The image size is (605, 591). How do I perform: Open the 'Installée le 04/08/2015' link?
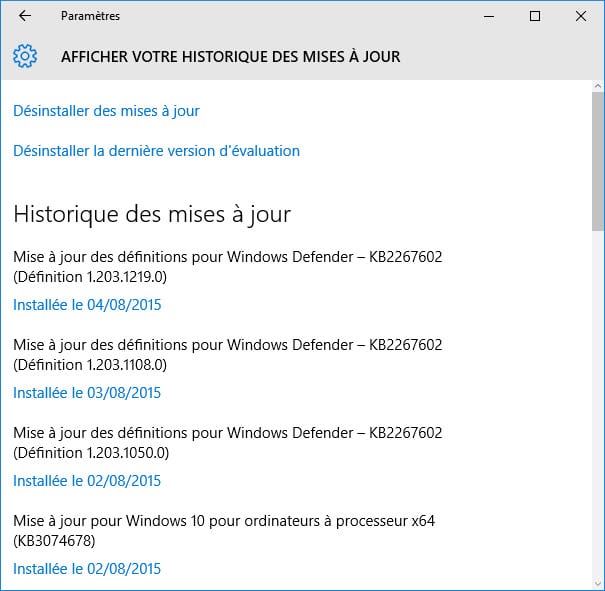coord(87,305)
